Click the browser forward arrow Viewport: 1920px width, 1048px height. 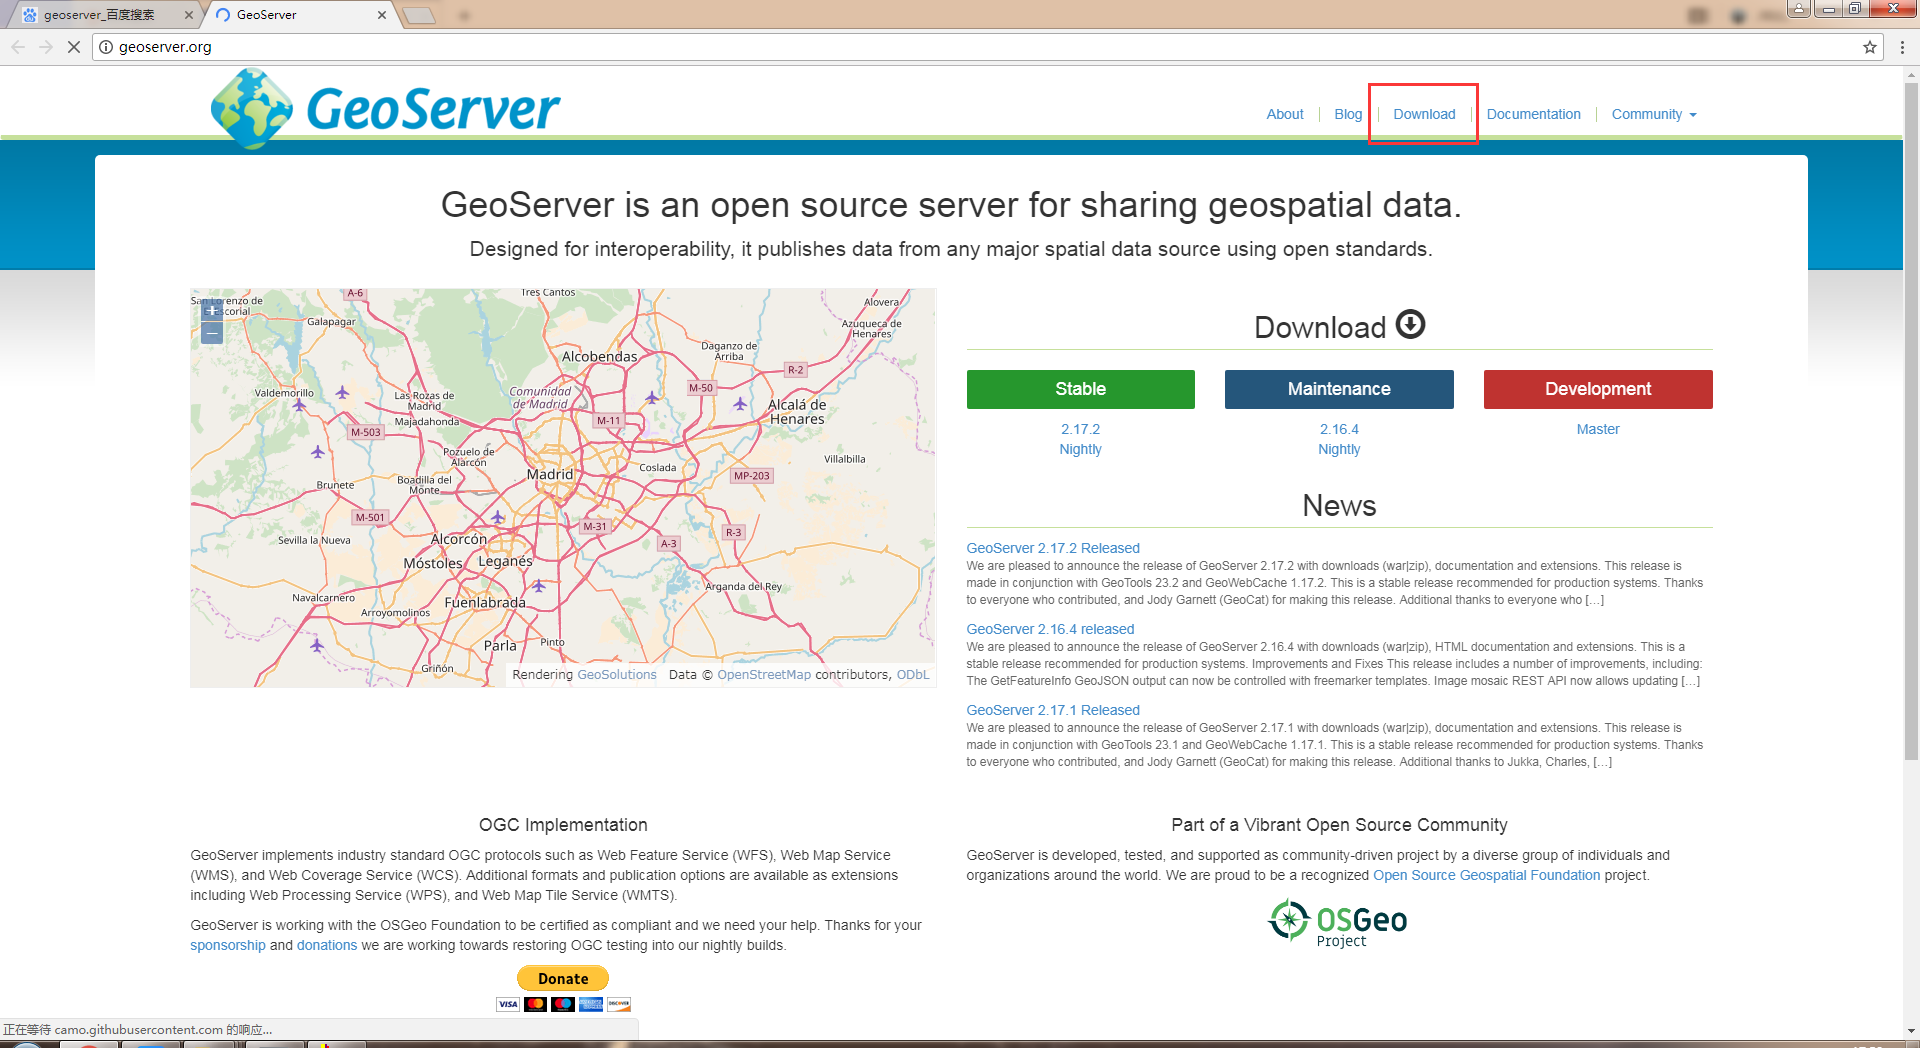(x=46, y=47)
